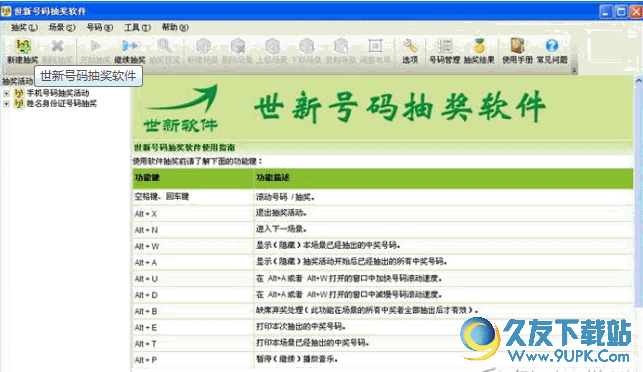Click the 开始抽奖 play icon
This screenshot has width=643, height=372.
pos(95,46)
